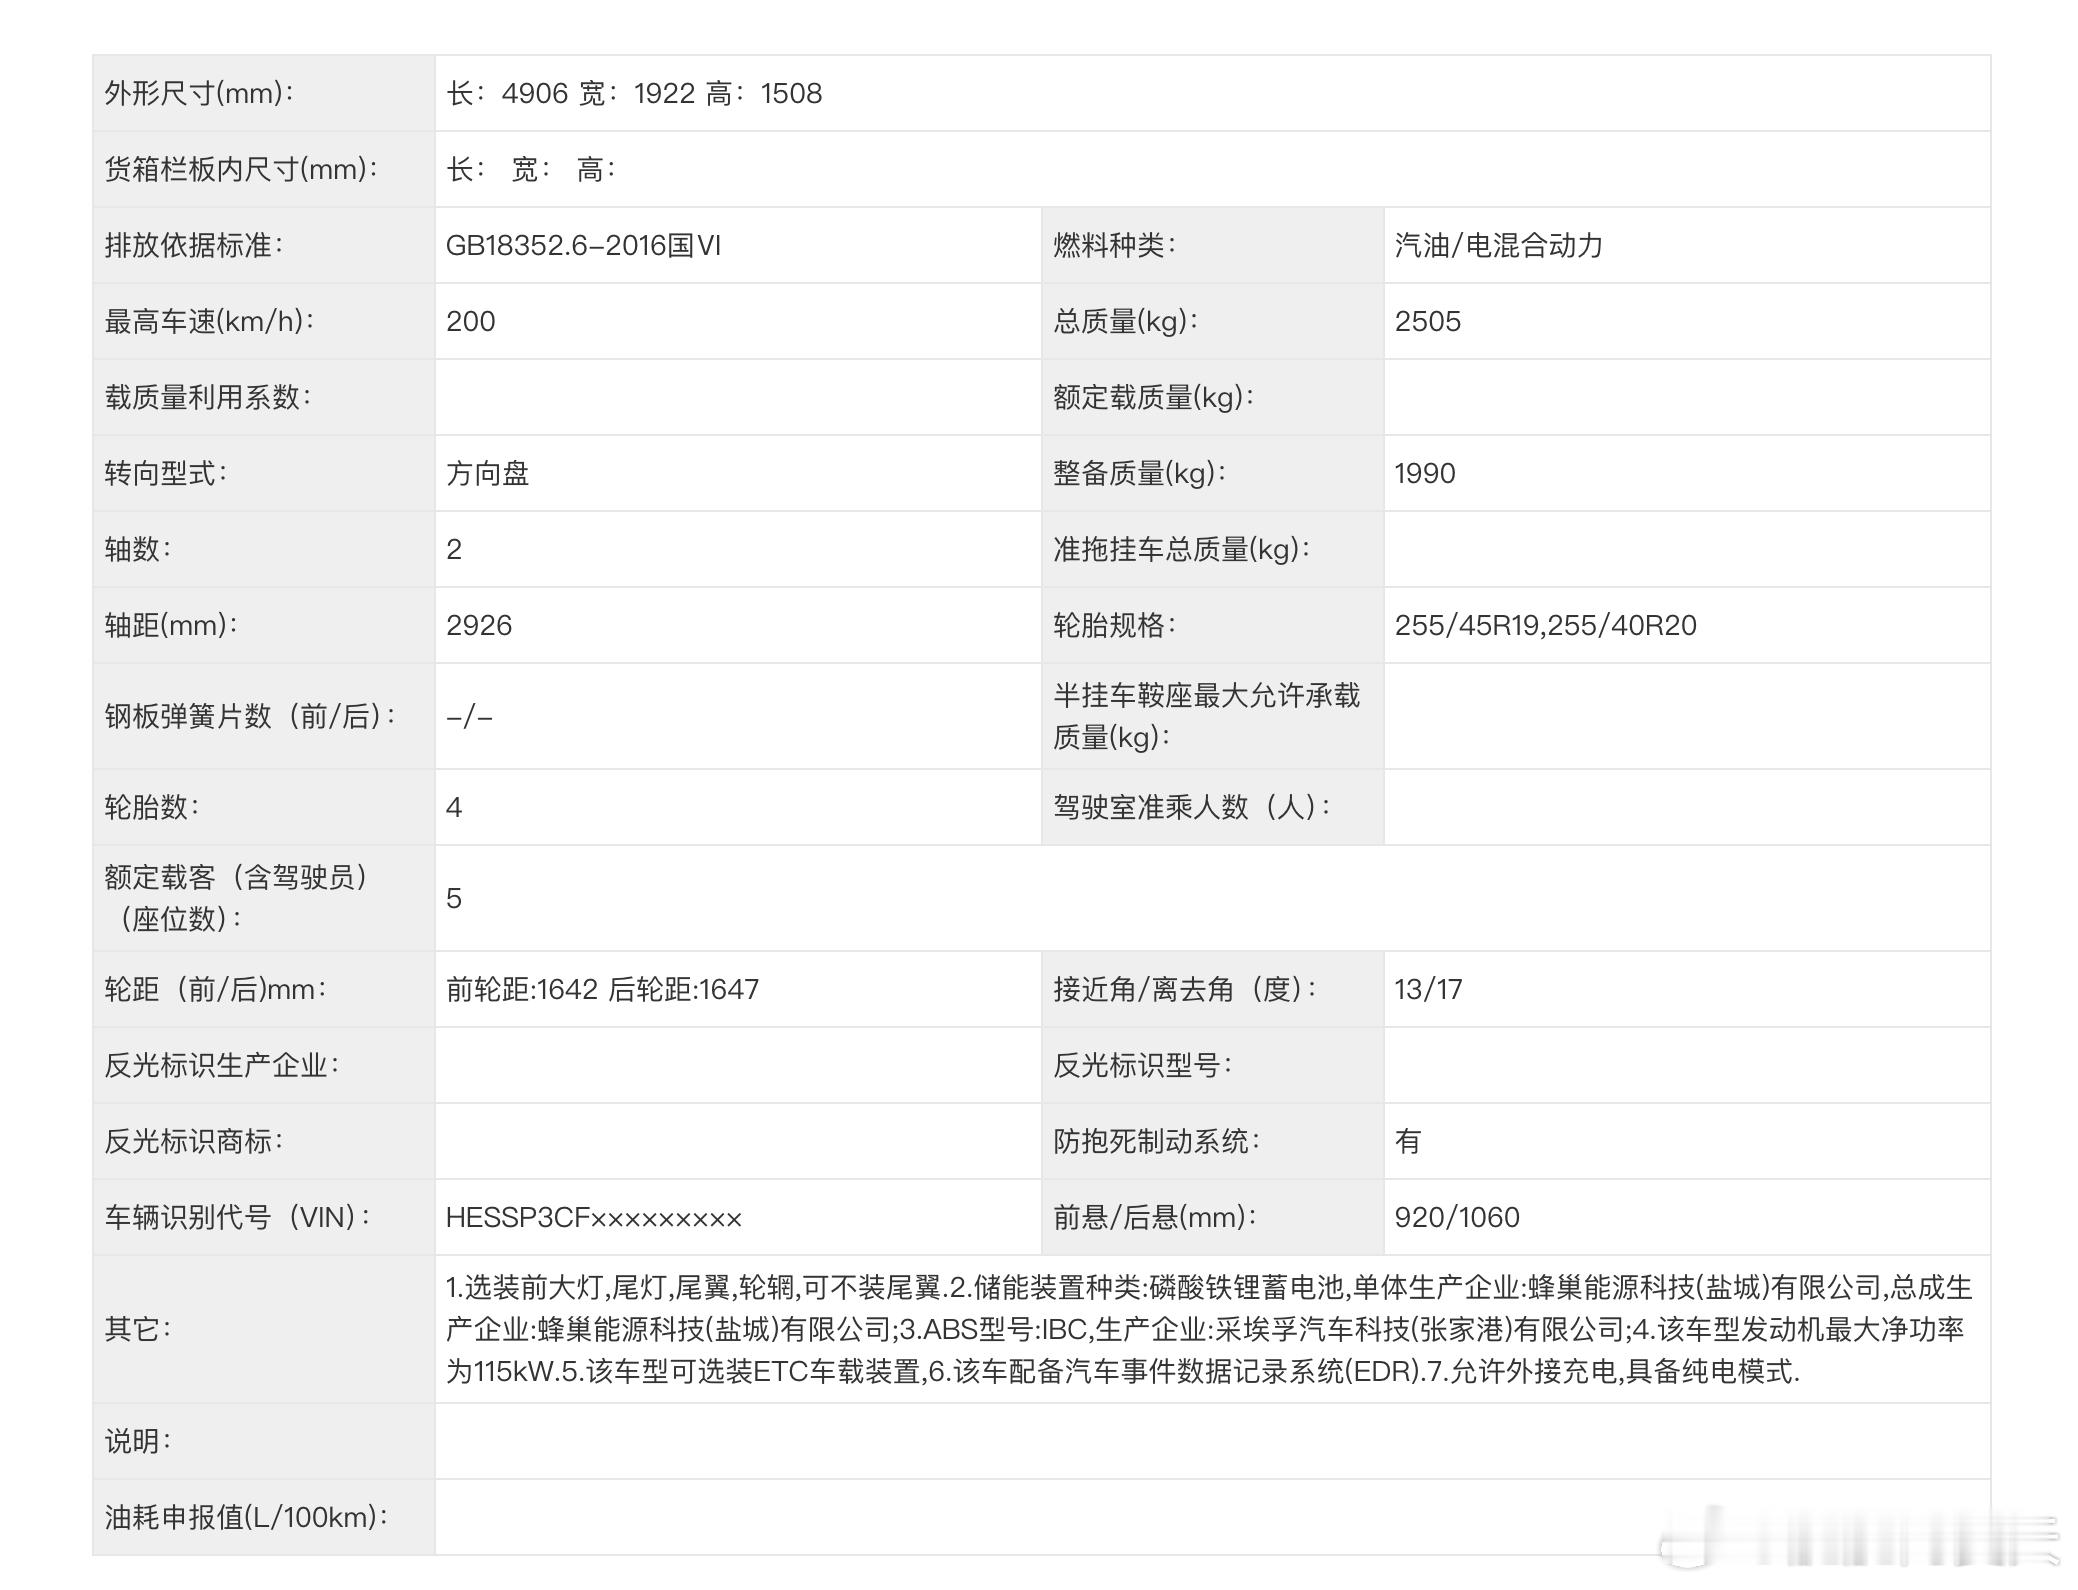The width and height of the screenshot is (2078, 1590).
Task: Click the wheelbase value 2926
Action: click(x=479, y=626)
